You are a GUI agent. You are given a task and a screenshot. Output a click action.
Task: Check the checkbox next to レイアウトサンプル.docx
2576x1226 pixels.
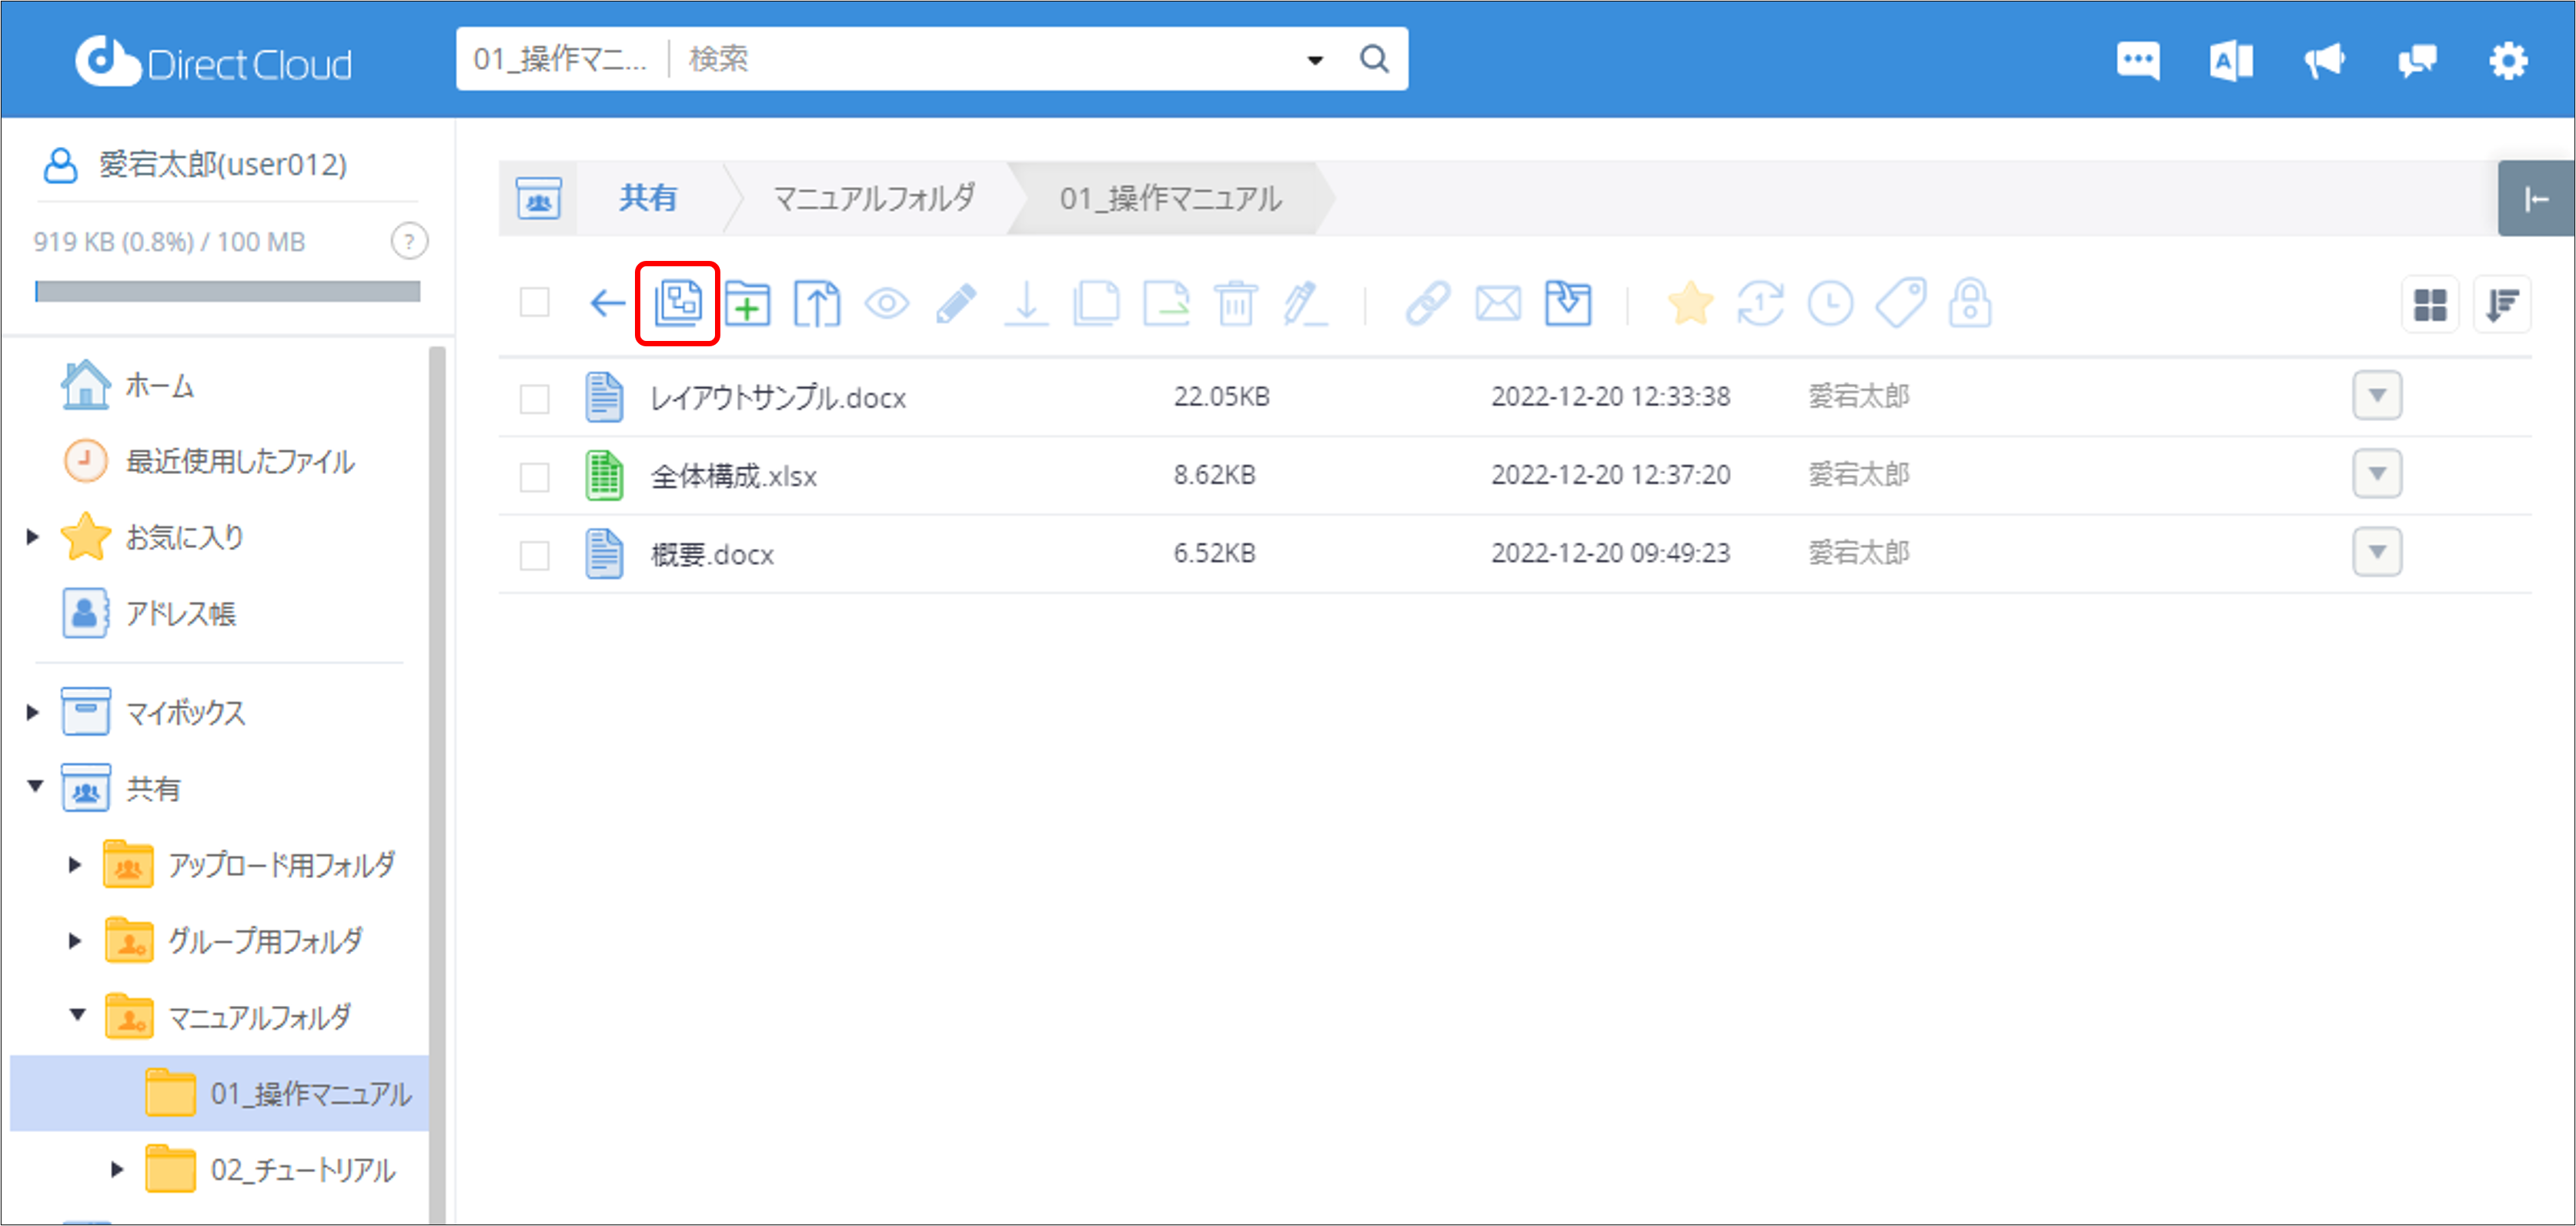pyautogui.click(x=534, y=397)
